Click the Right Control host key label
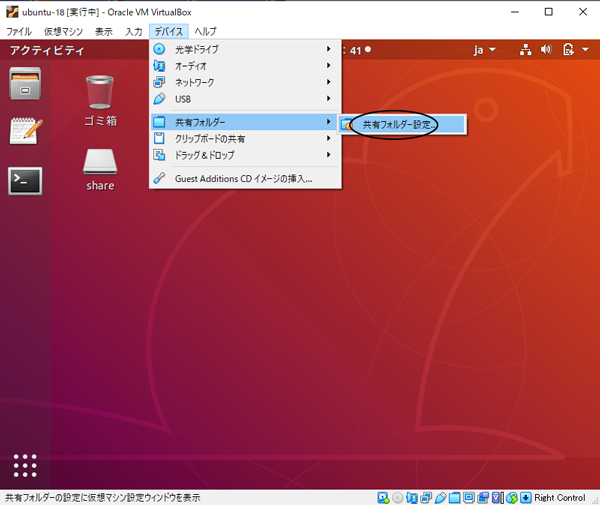The image size is (600, 505). pos(560,498)
